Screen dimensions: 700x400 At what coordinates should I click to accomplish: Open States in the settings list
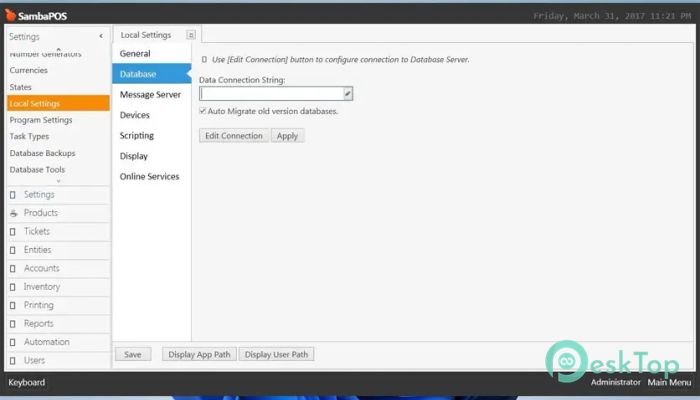58,87
